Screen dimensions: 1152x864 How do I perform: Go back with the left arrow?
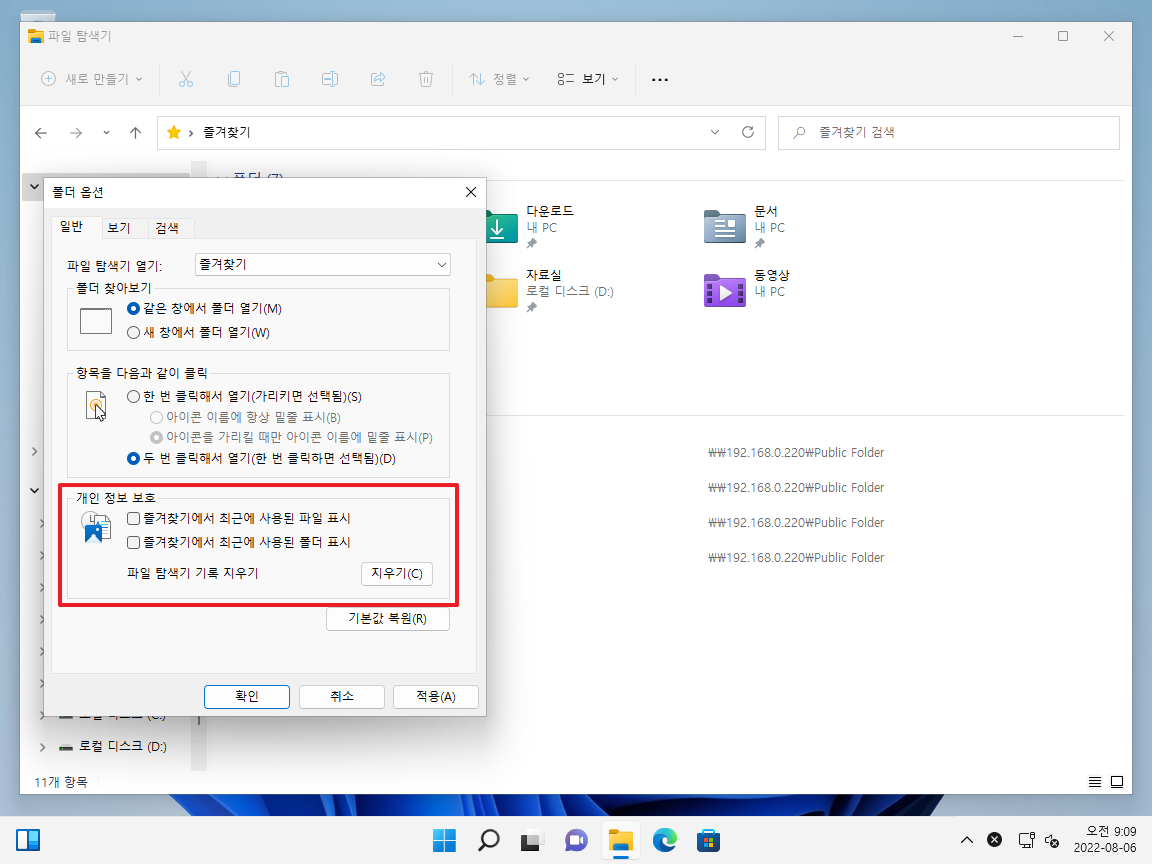[x=41, y=133]
